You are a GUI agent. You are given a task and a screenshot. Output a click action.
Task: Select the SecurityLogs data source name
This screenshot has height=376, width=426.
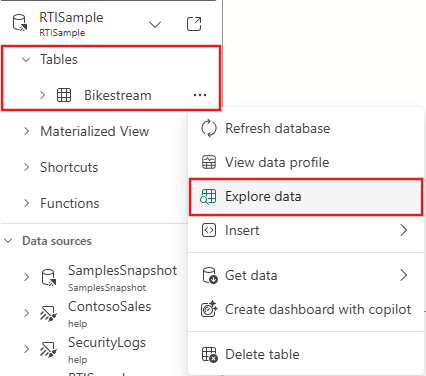pos(107,342)
